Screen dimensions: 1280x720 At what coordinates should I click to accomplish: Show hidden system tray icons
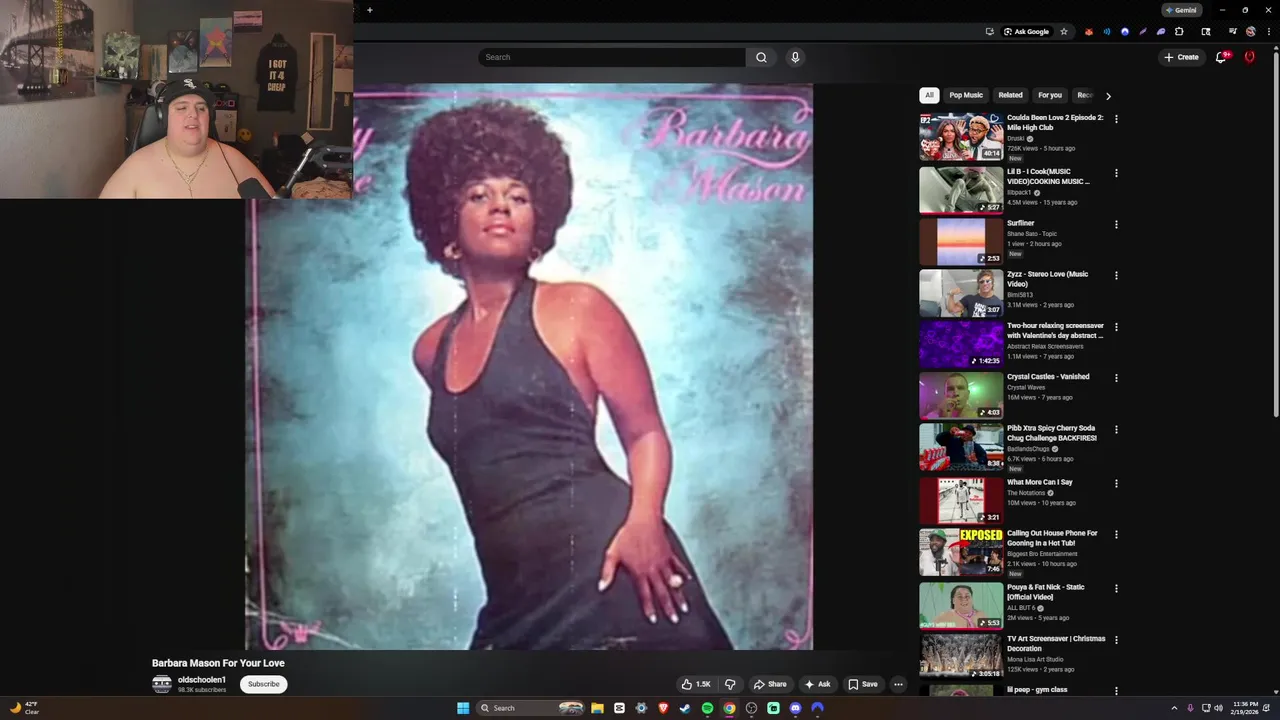[x=1174, y=708]
